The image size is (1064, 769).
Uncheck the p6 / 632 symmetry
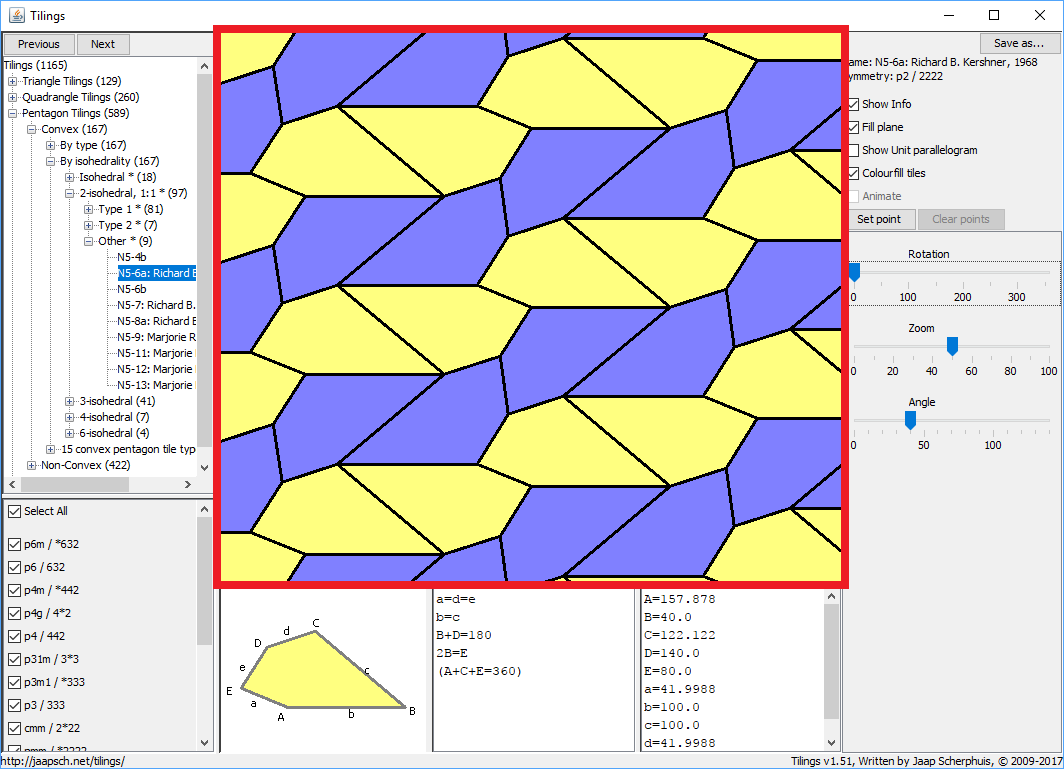[14, 567]
